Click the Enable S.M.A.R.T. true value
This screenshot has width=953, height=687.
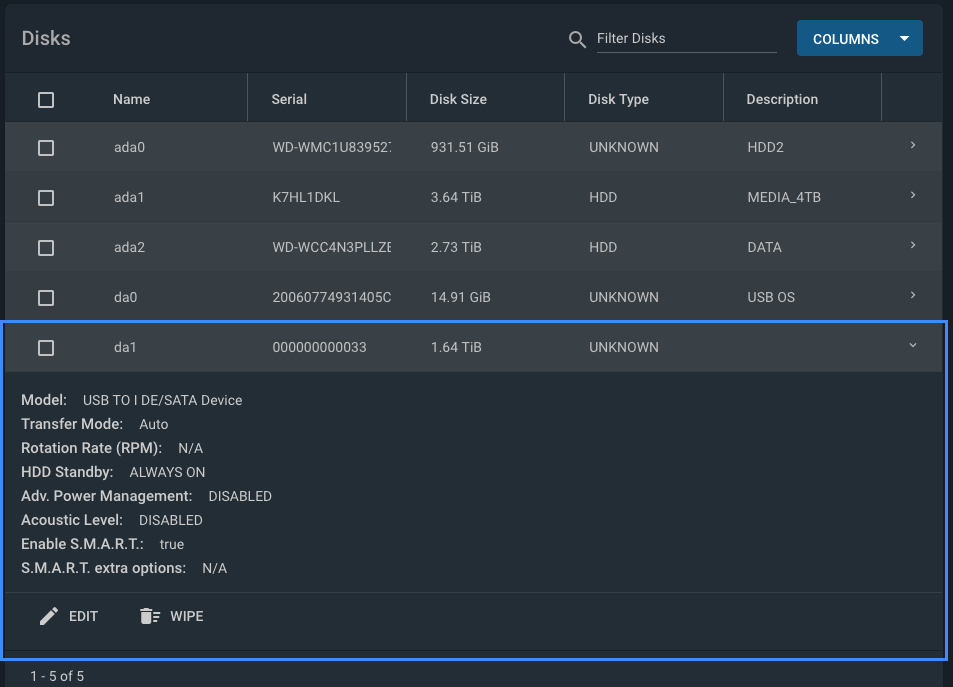click(171, 544)
